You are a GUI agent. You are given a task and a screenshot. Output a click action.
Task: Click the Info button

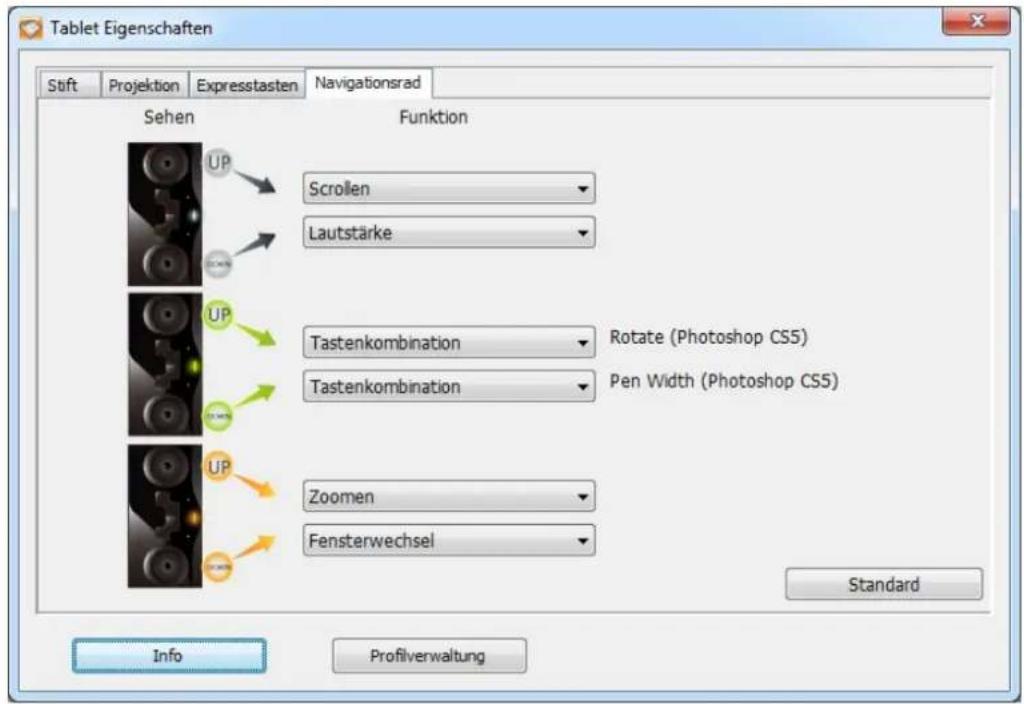click(x=168, y=655)
